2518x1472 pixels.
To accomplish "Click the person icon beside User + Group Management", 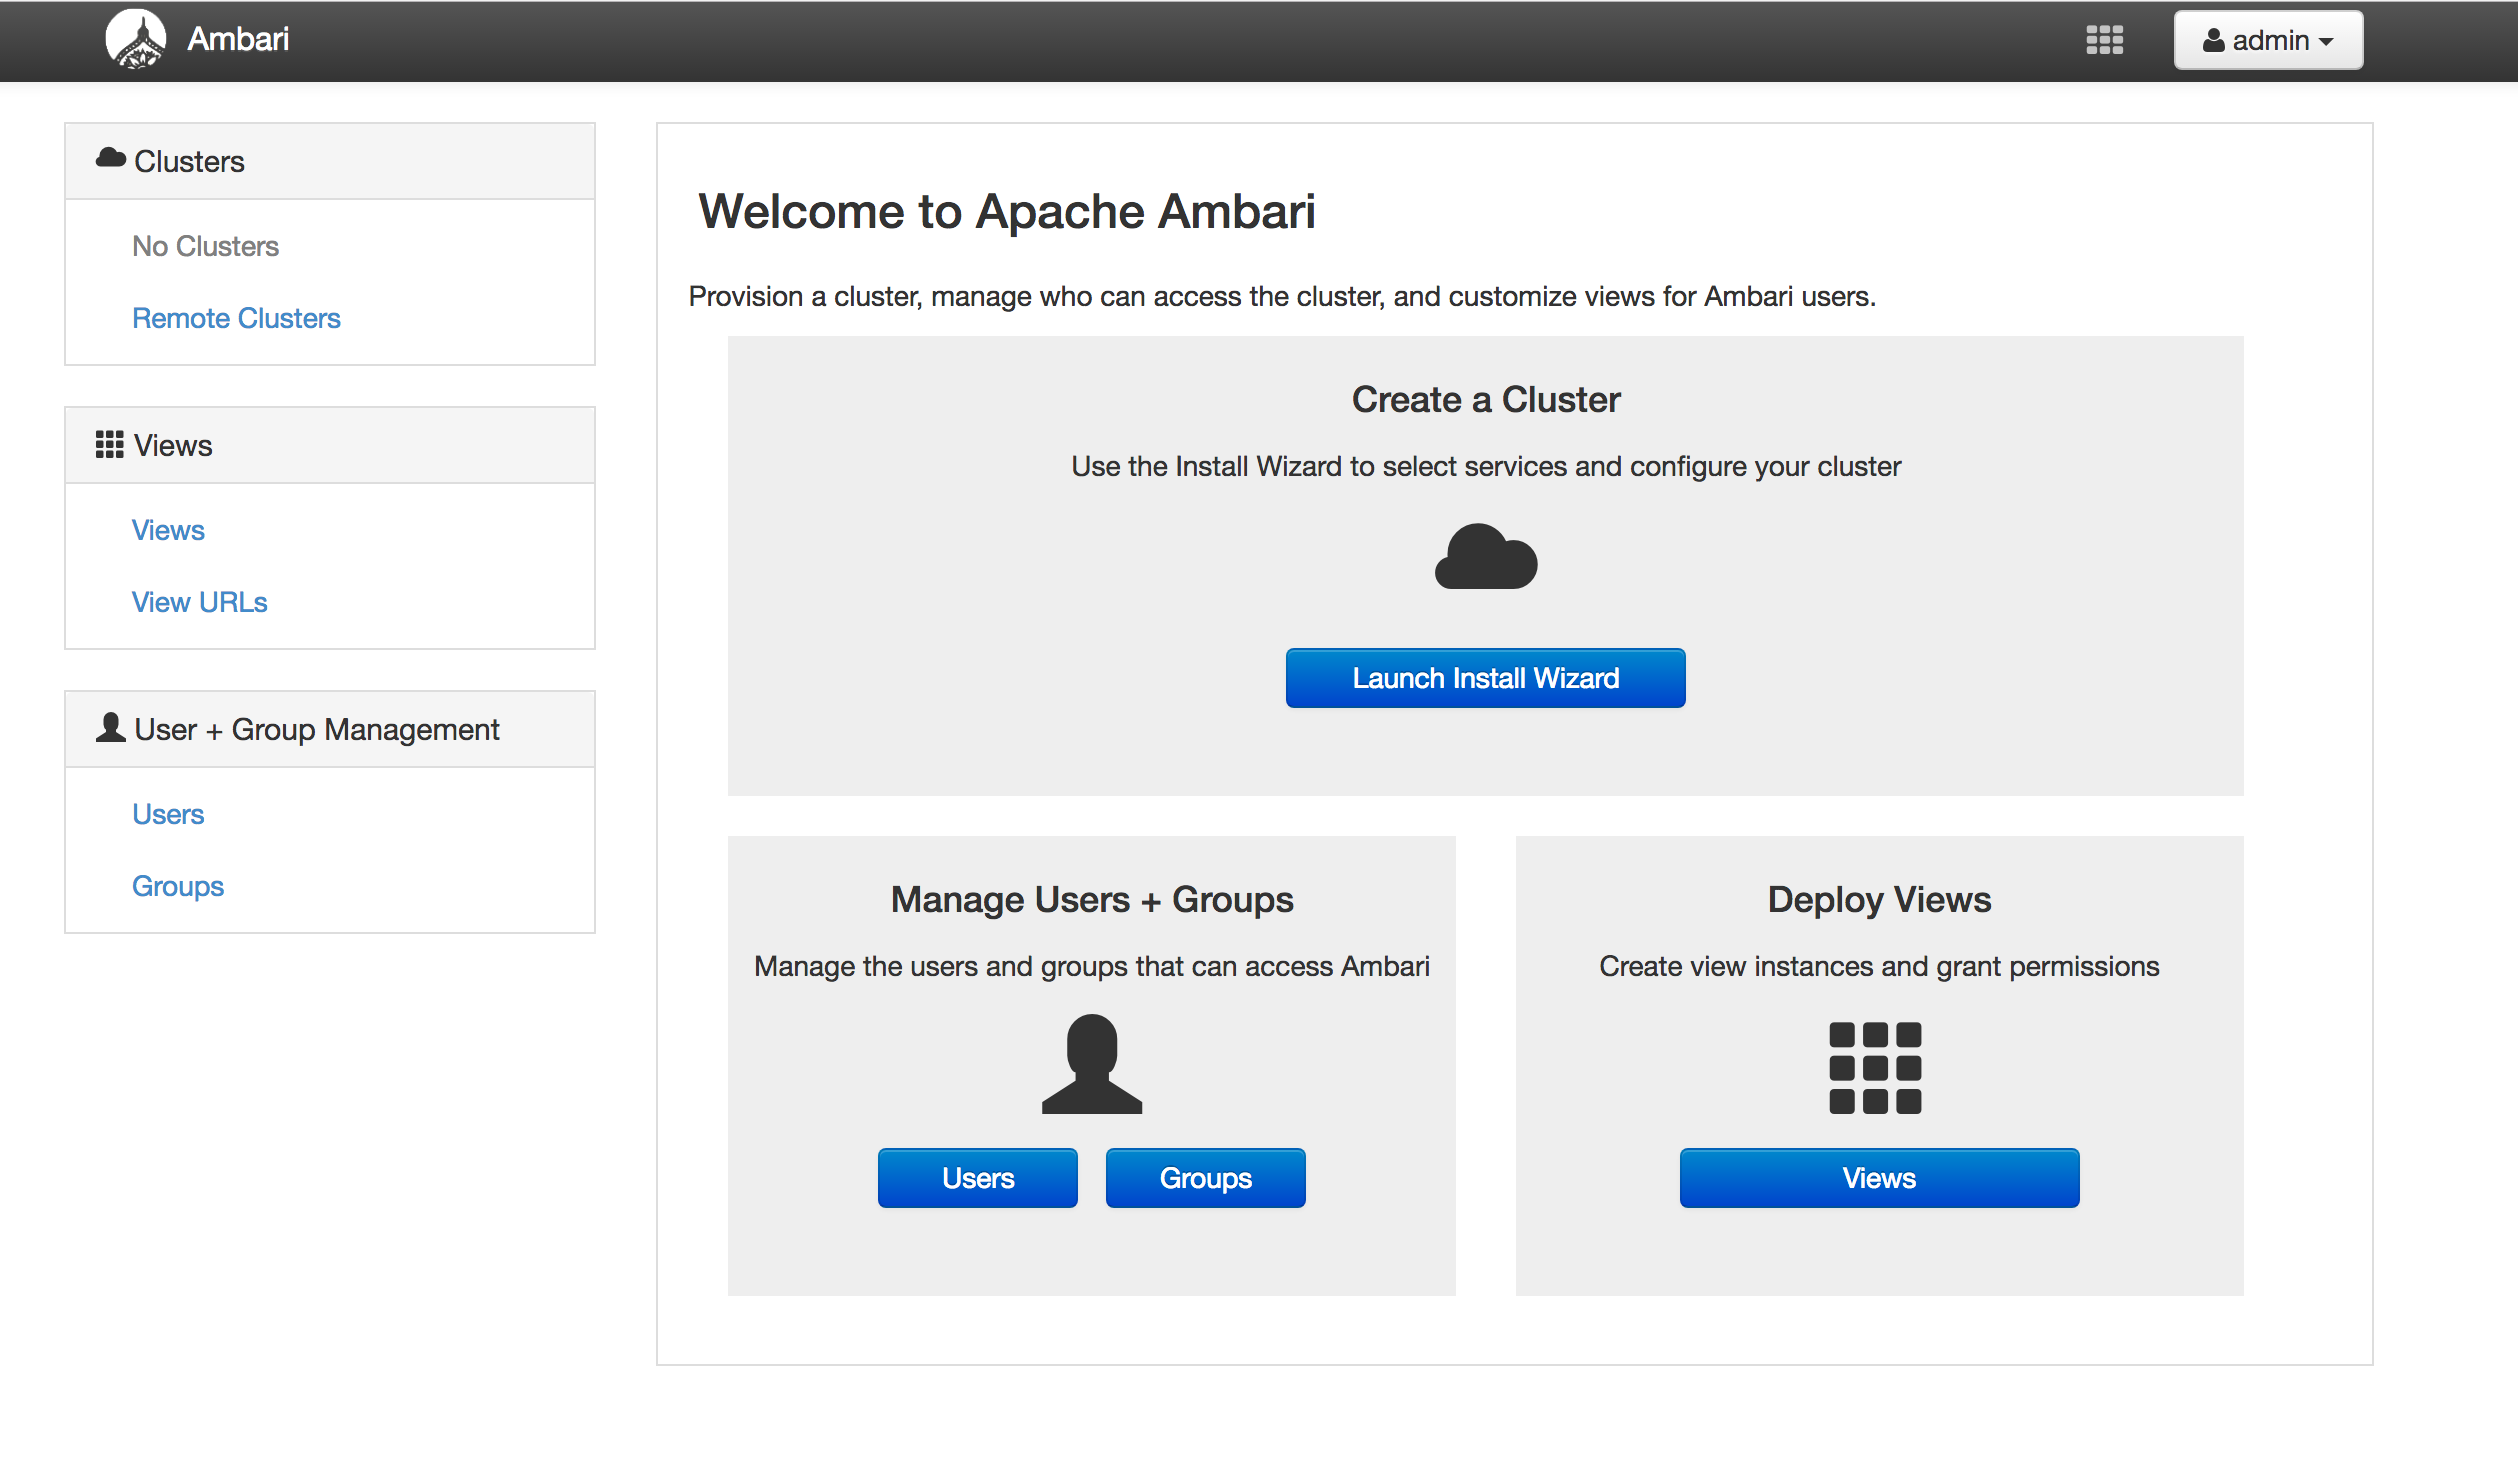I will click(x=110, y=727).
